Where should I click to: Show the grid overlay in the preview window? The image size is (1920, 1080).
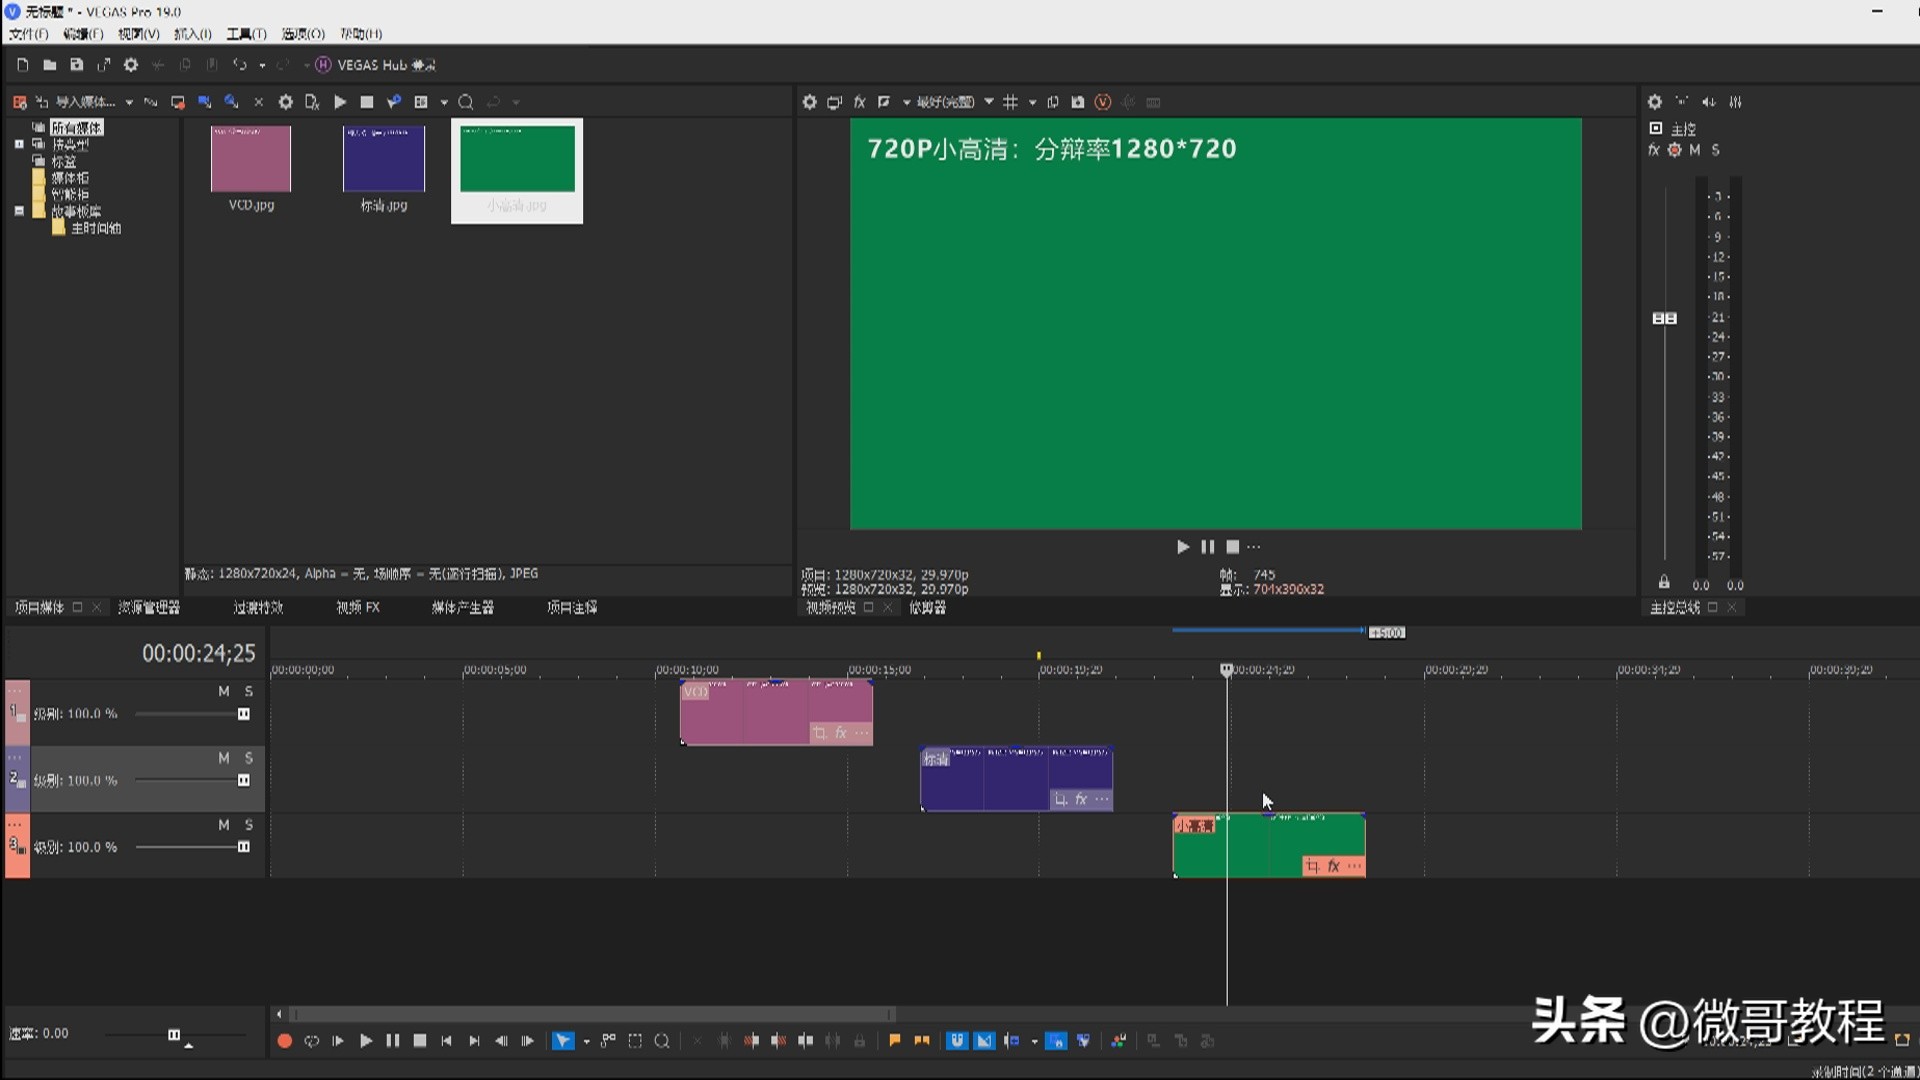coord(1012,101)
